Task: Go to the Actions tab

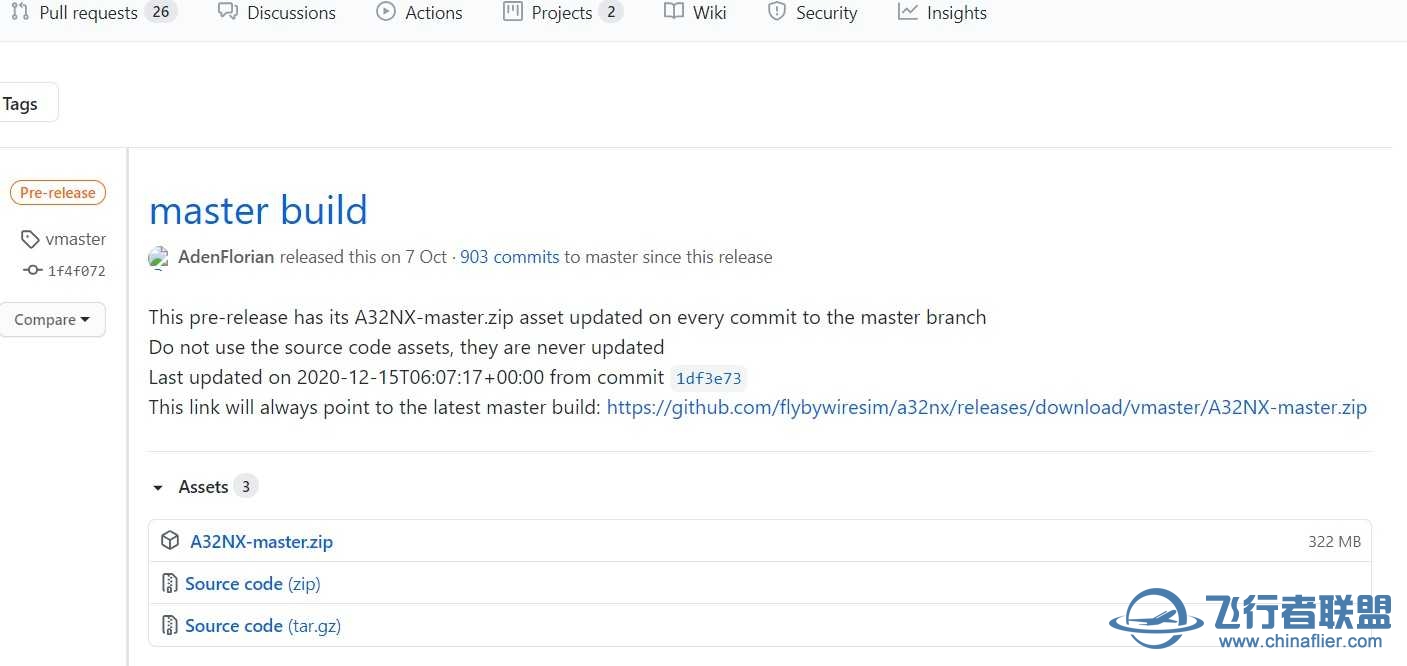Action: pos(433,13)
